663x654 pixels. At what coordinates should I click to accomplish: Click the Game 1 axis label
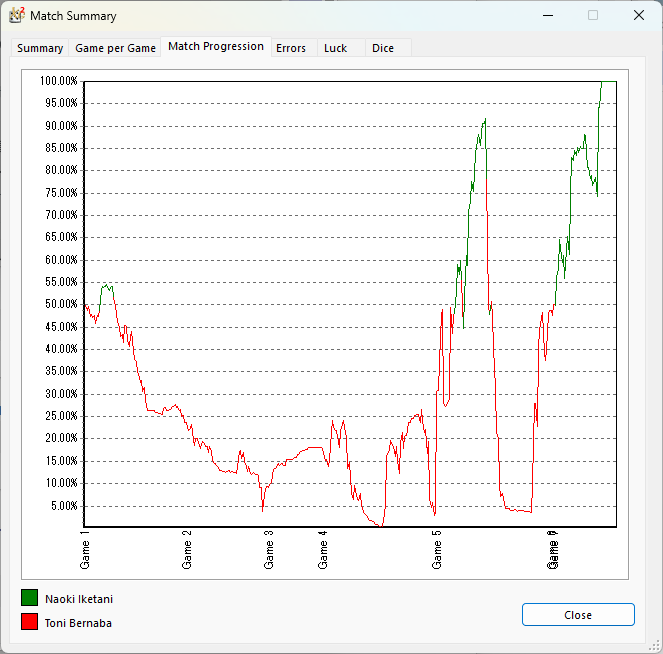[85, 550]
